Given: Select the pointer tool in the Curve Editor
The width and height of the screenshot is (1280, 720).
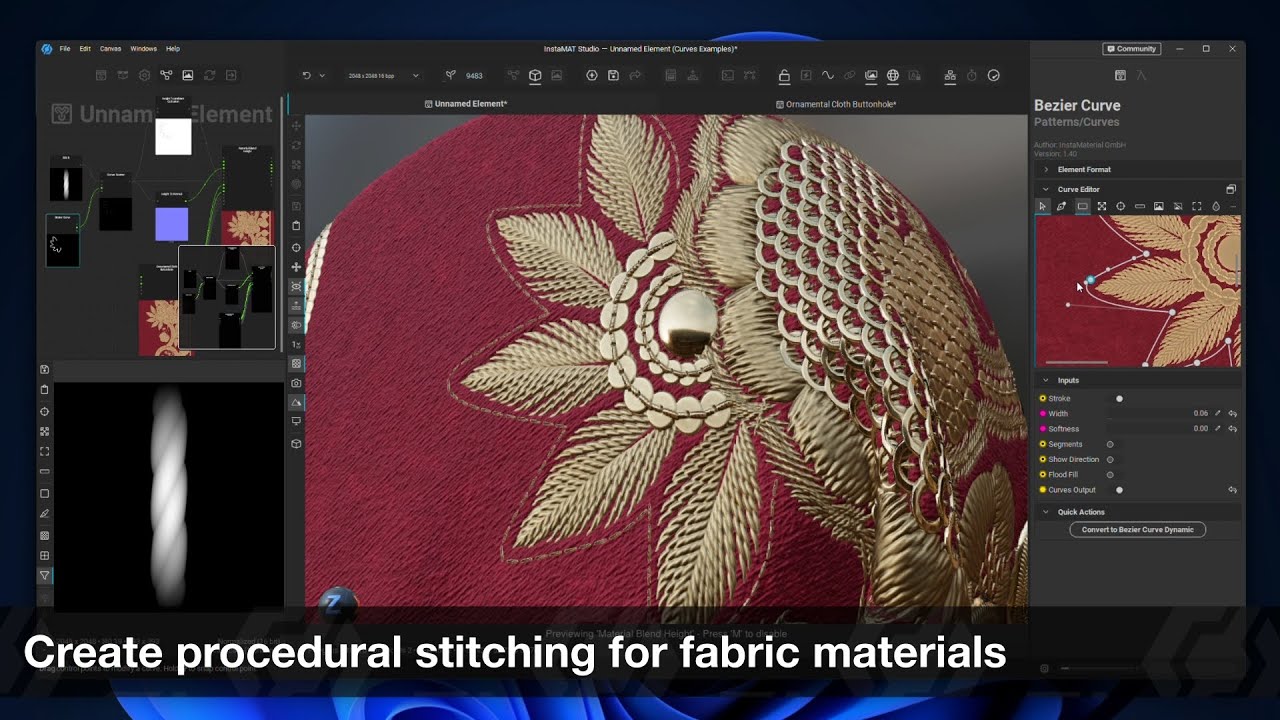Looking at the screenshot, I should (1044, 206).
